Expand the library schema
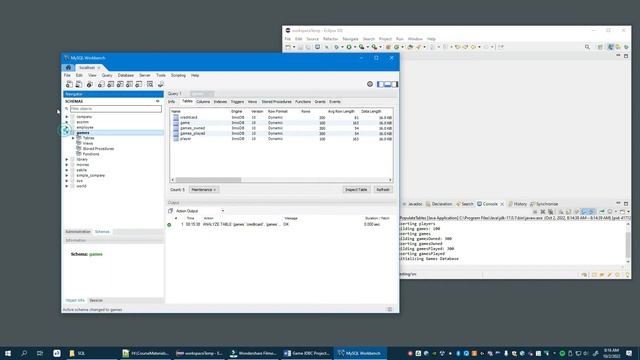640x360 pixels. (67, 159)
